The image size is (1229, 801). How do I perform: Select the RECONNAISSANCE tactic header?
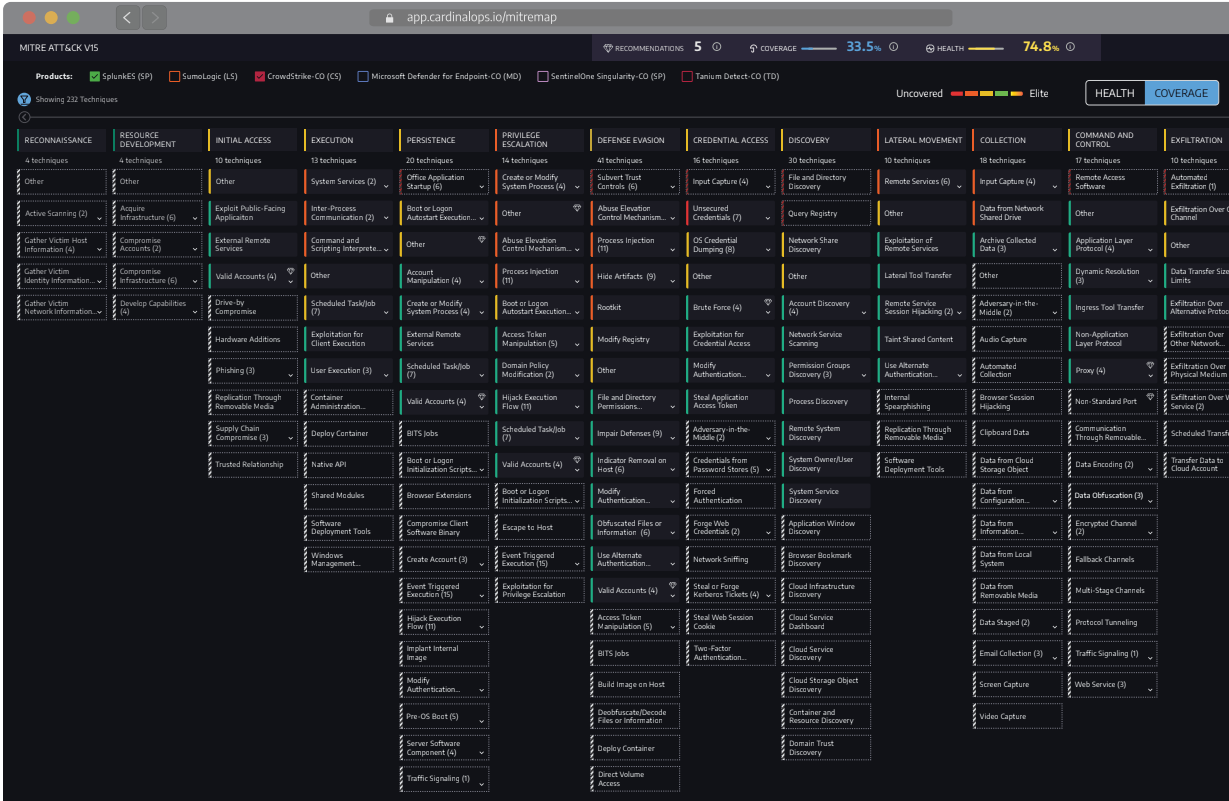coord(62,140)
